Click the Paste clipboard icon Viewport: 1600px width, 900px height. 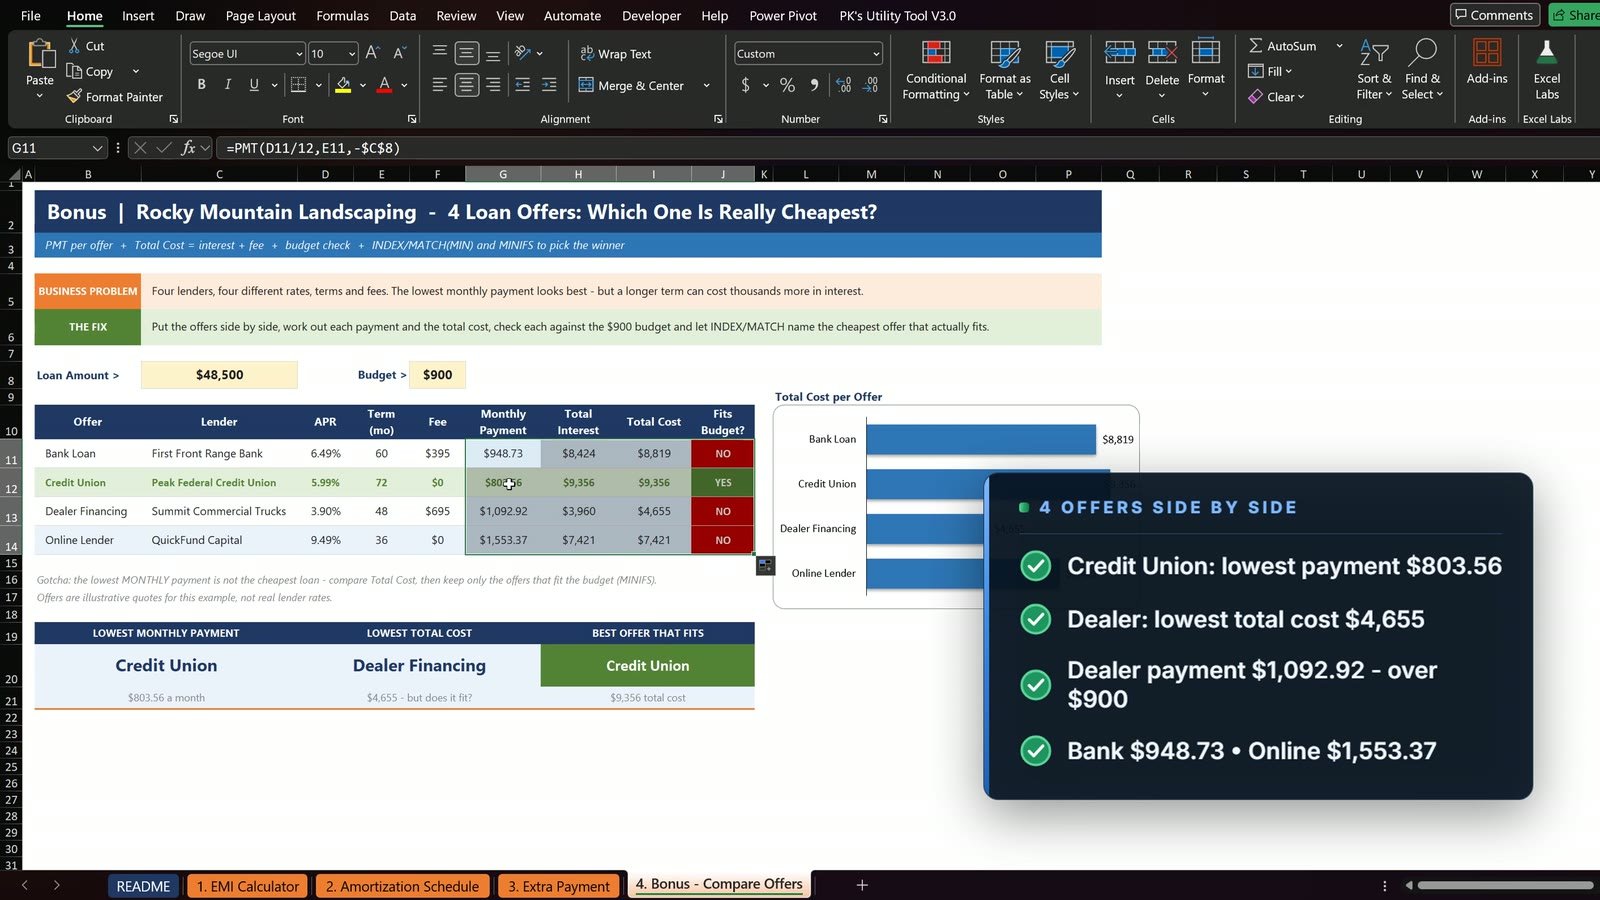[40, 54]
